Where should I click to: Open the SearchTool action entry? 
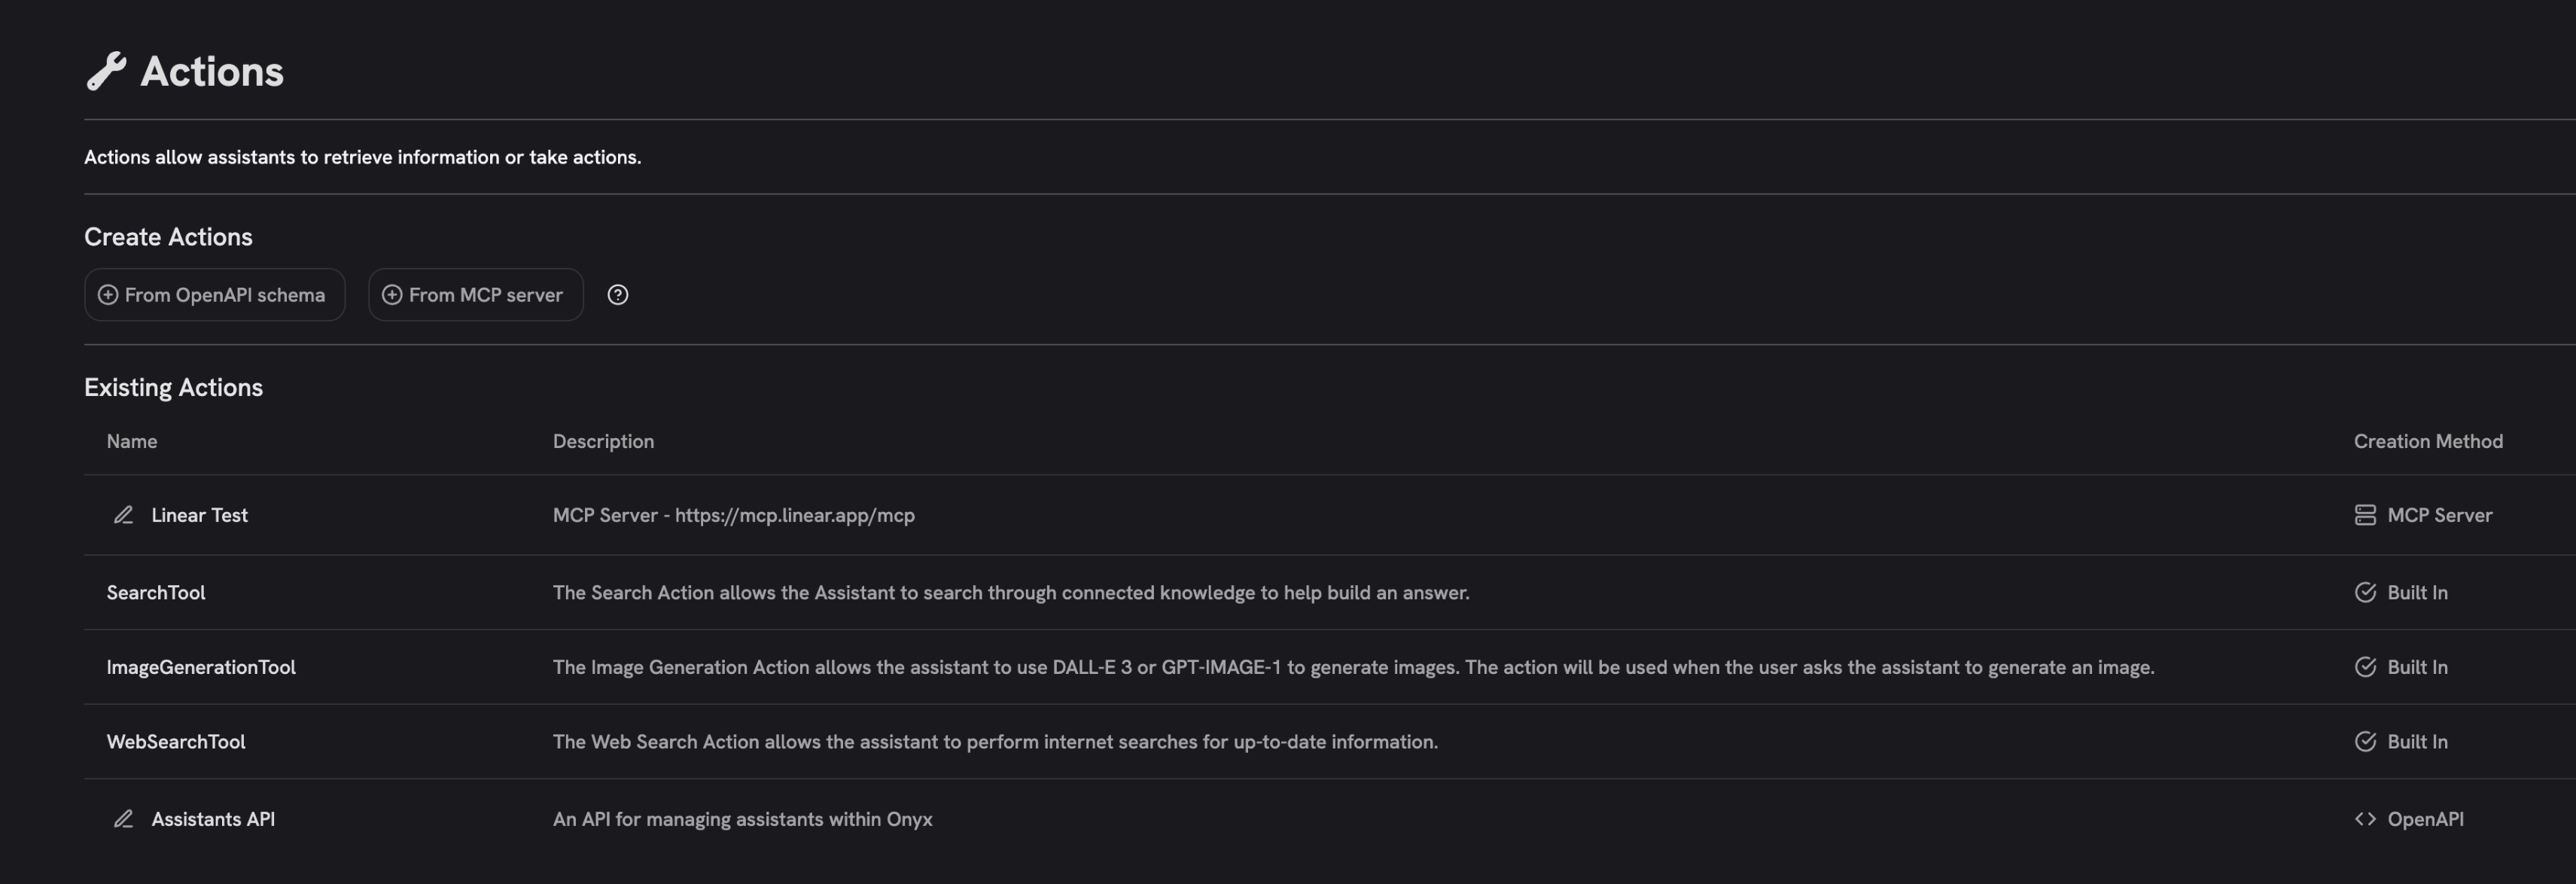156,592
